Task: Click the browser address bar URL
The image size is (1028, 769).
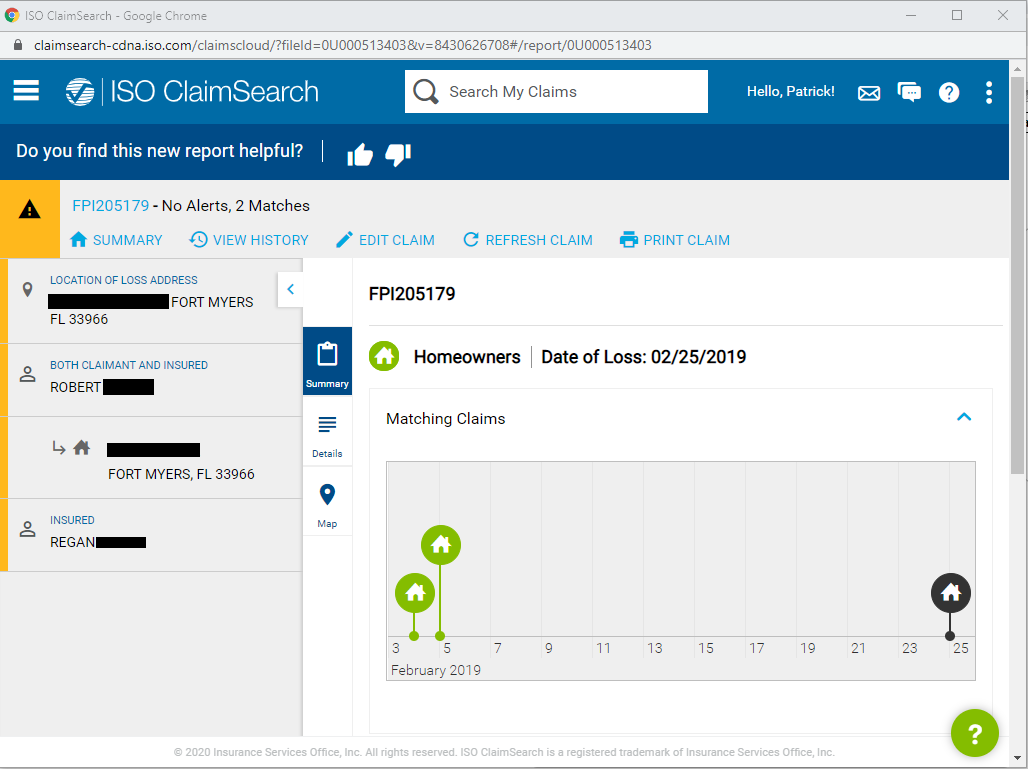Action: coord(343,45)
